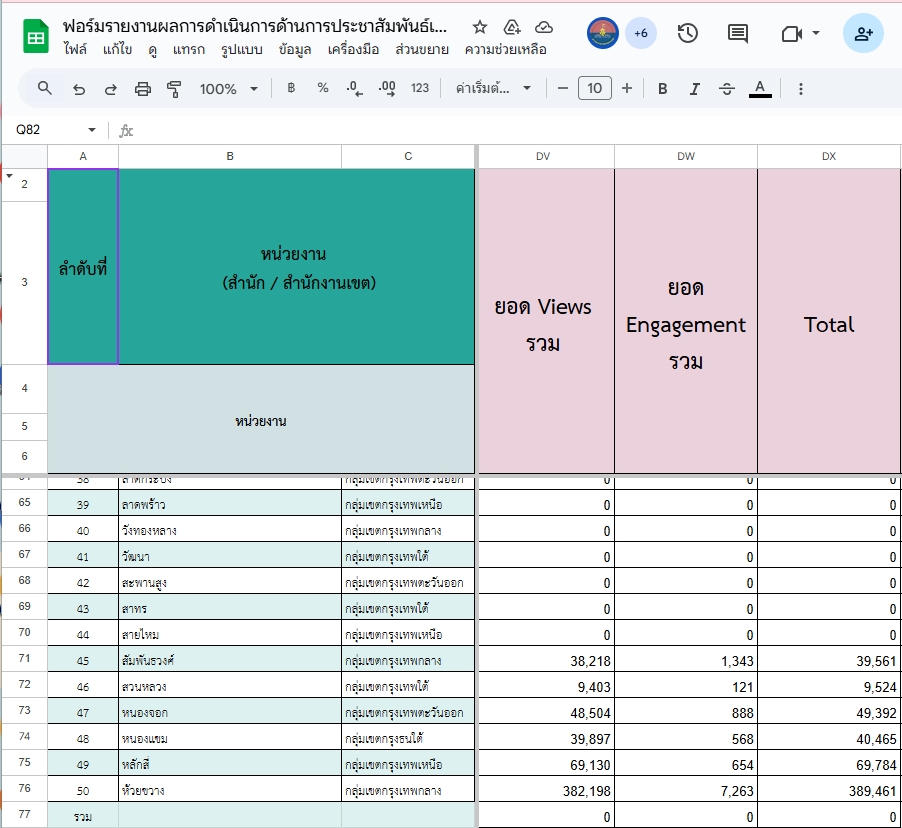
Task: Open the ไฟล์ menu
Action: point(76,49)
